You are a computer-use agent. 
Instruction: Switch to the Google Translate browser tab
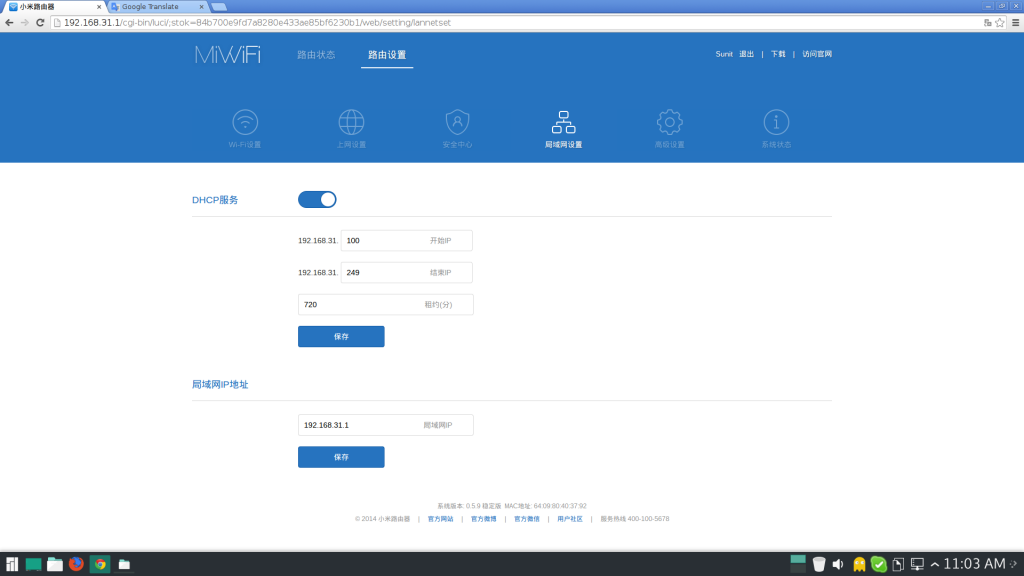(x=150, y=6)
